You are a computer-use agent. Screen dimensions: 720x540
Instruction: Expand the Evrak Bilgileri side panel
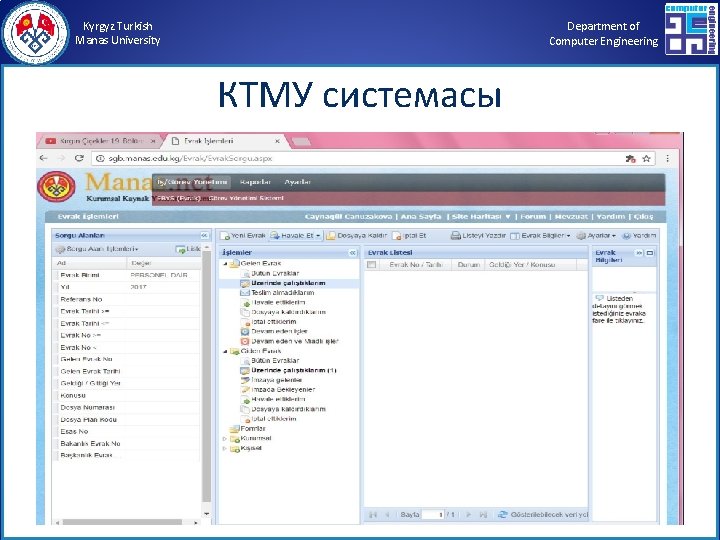pyautogui.click(x=639, y=253)
